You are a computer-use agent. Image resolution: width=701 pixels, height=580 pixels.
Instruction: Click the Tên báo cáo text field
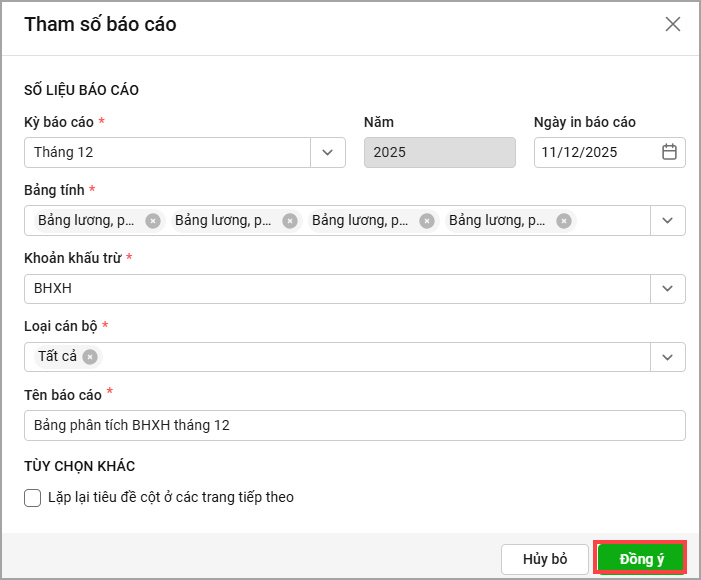[354, 425]
